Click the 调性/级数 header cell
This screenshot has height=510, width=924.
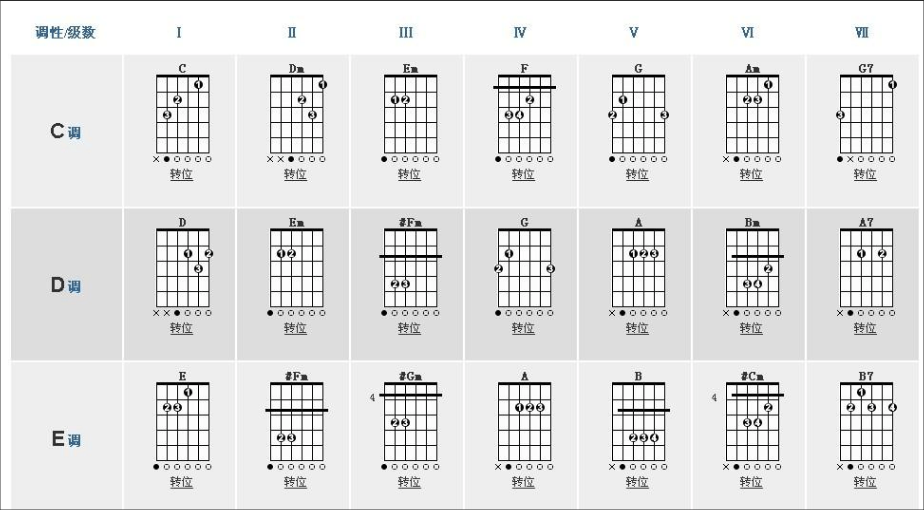[x=65, y=32]
